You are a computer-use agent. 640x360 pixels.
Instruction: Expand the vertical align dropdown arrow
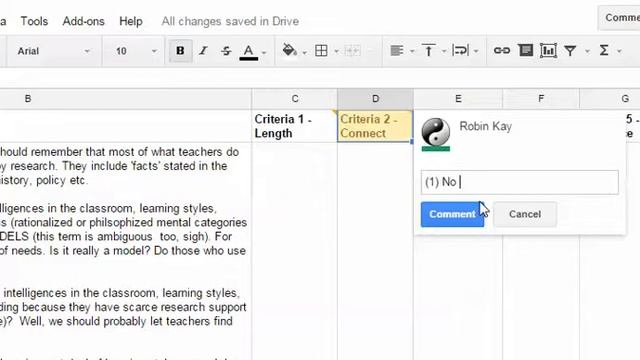coord(444,51)
